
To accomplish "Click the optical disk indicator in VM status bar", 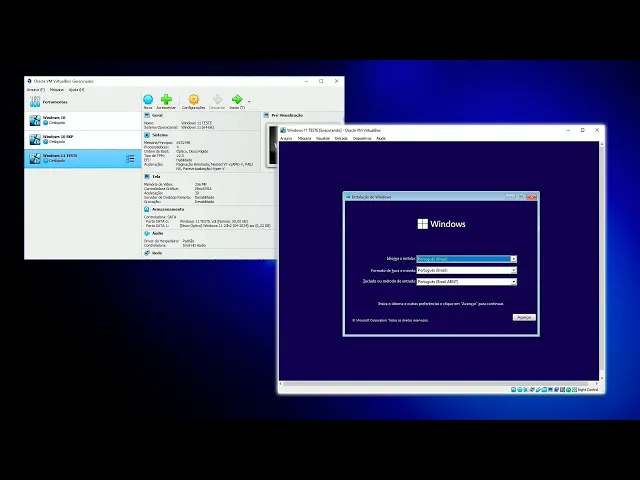I will tap(520, 390).
